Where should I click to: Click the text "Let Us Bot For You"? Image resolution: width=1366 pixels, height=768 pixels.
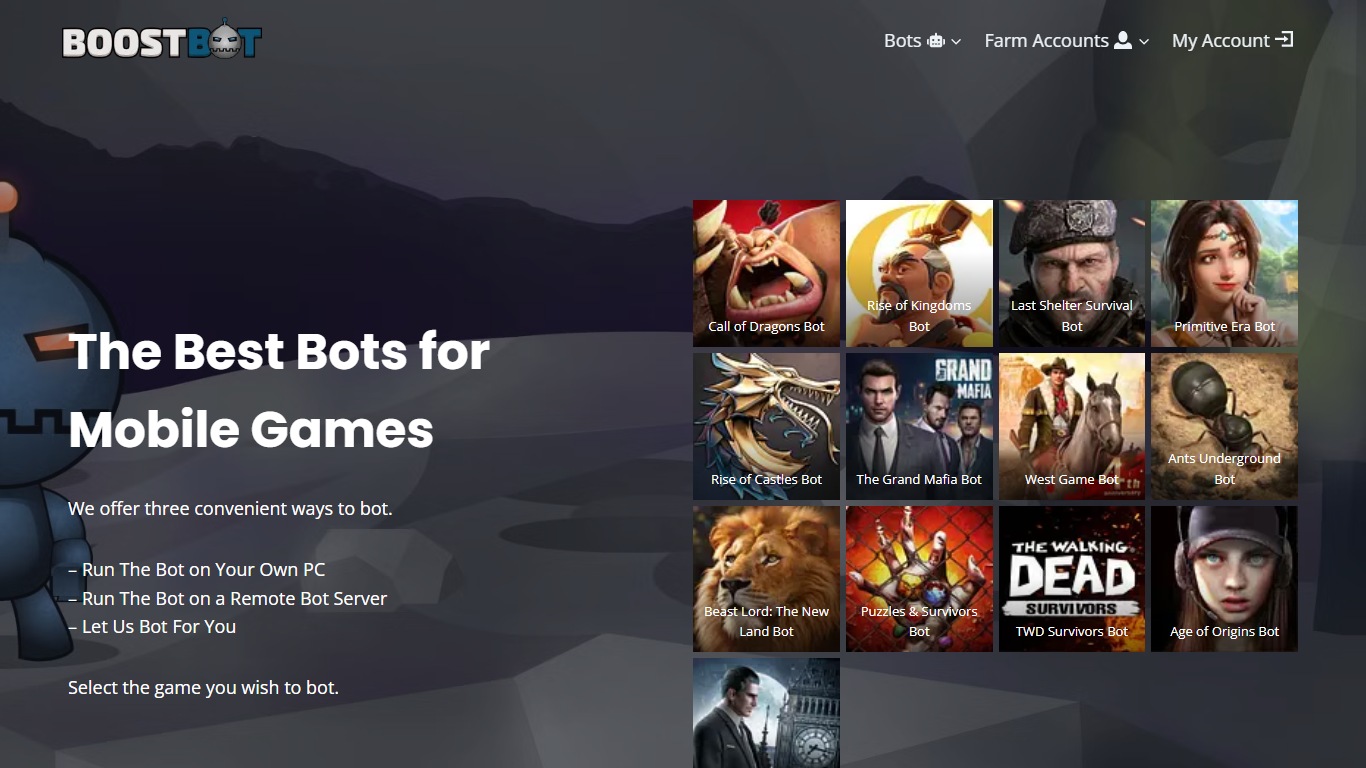(159, 627)
